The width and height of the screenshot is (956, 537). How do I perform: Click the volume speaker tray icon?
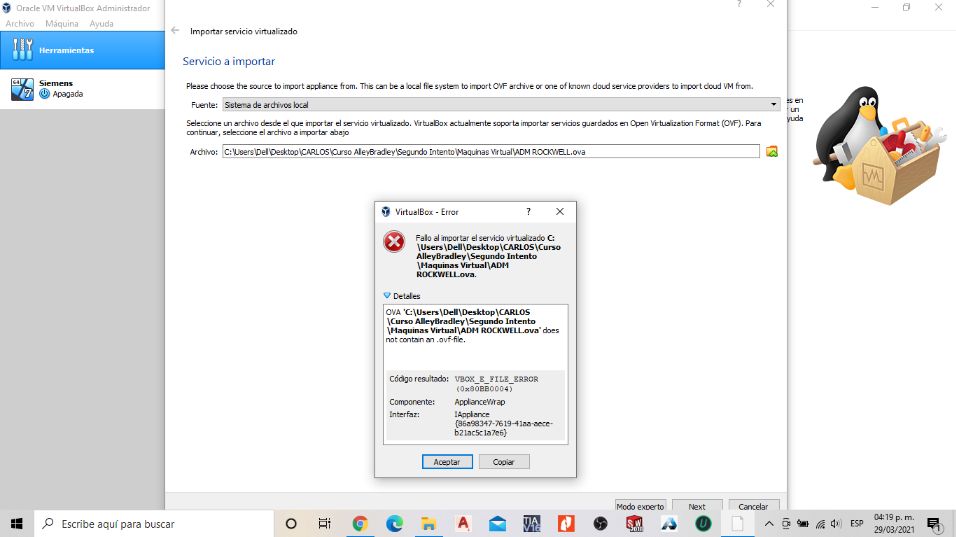(x=836, y=524)
